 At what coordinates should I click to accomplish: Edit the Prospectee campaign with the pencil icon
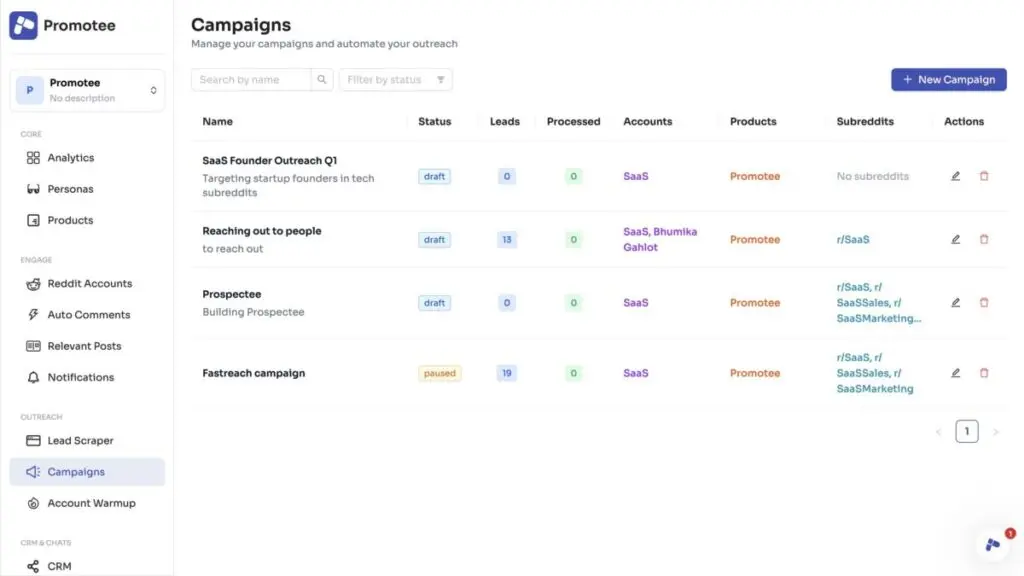pos(955,302)
